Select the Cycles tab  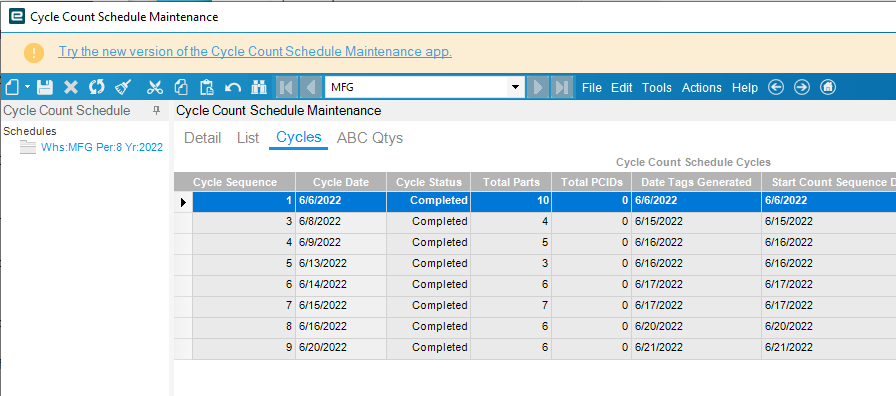[298, 137]
